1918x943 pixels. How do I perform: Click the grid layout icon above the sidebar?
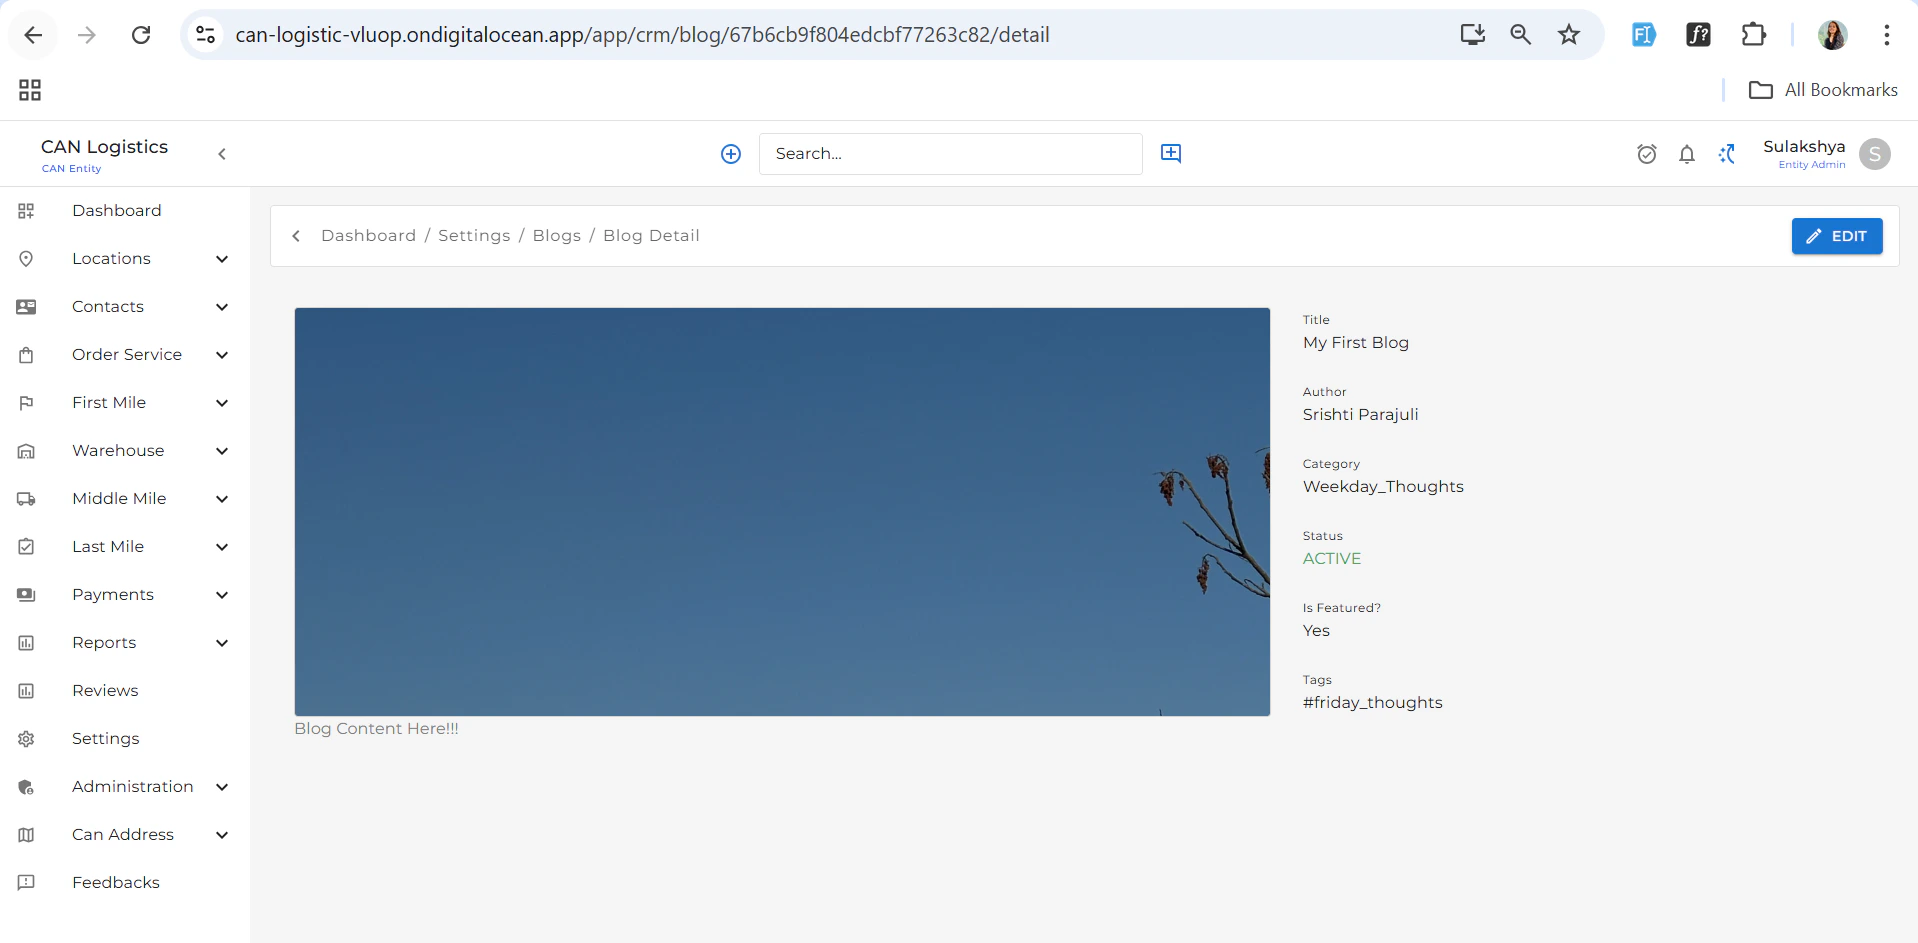29,89
